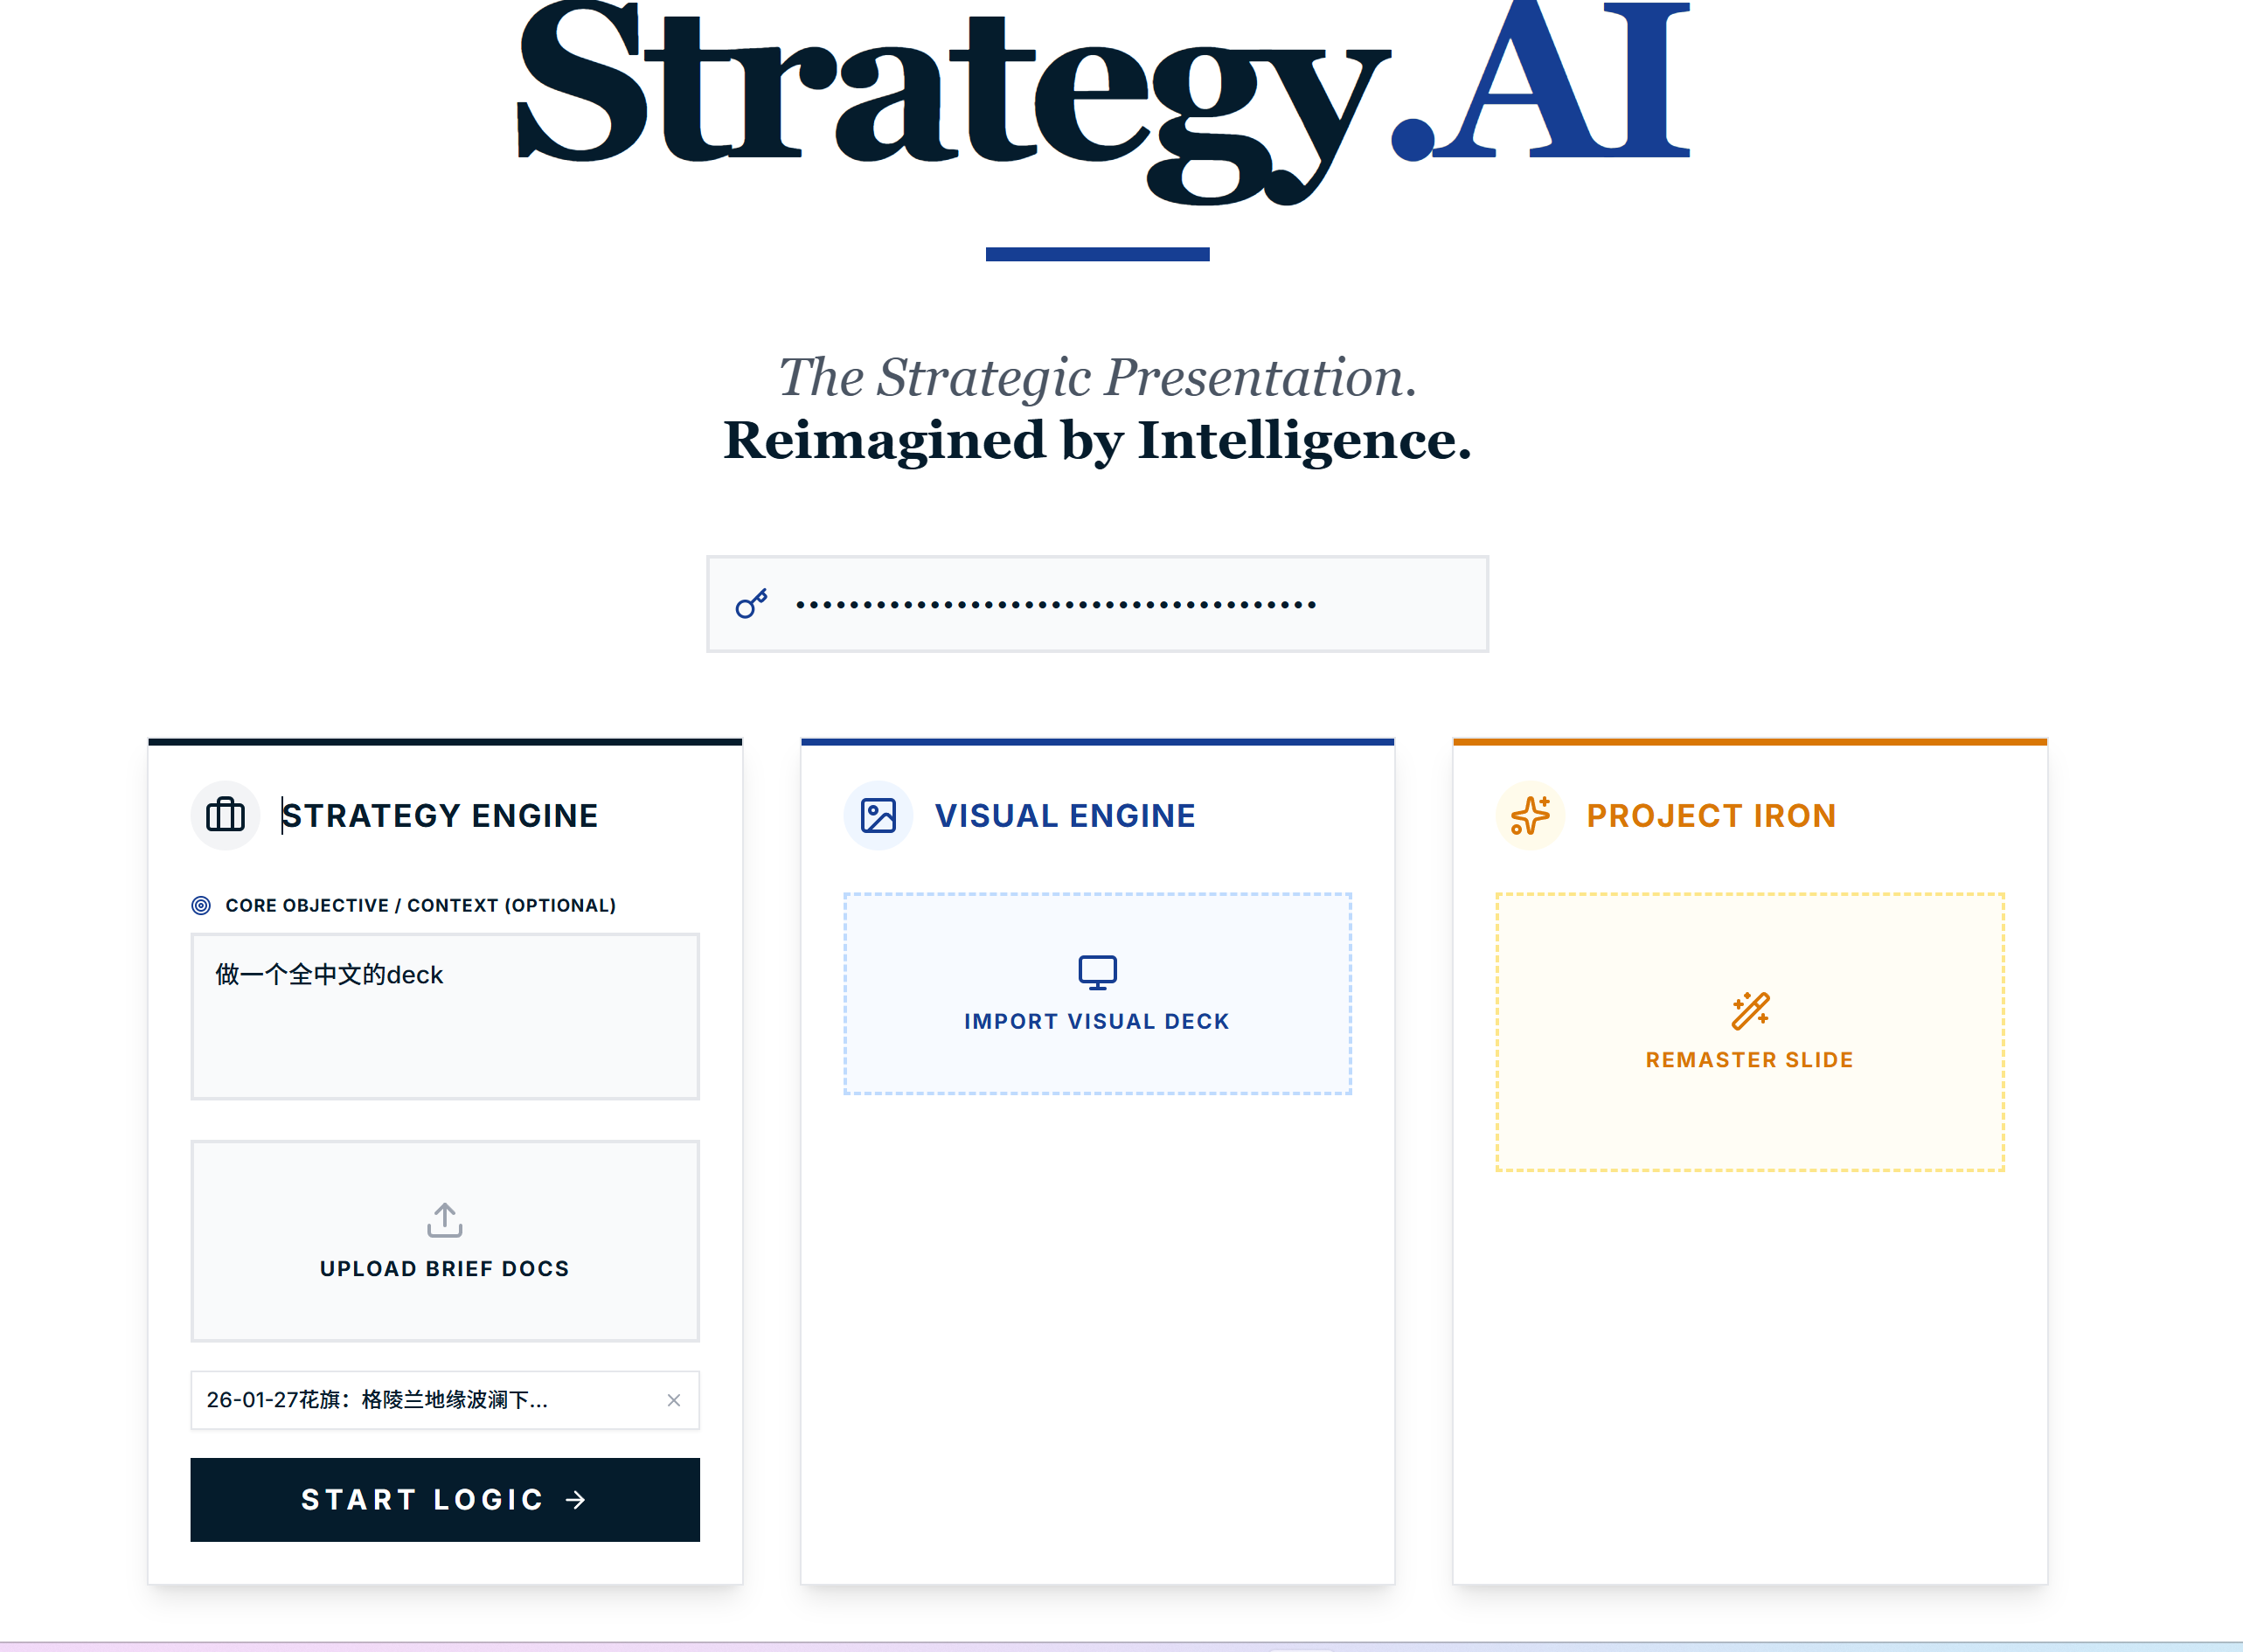Click the upload arrow icon

[x=445, y=1220]
